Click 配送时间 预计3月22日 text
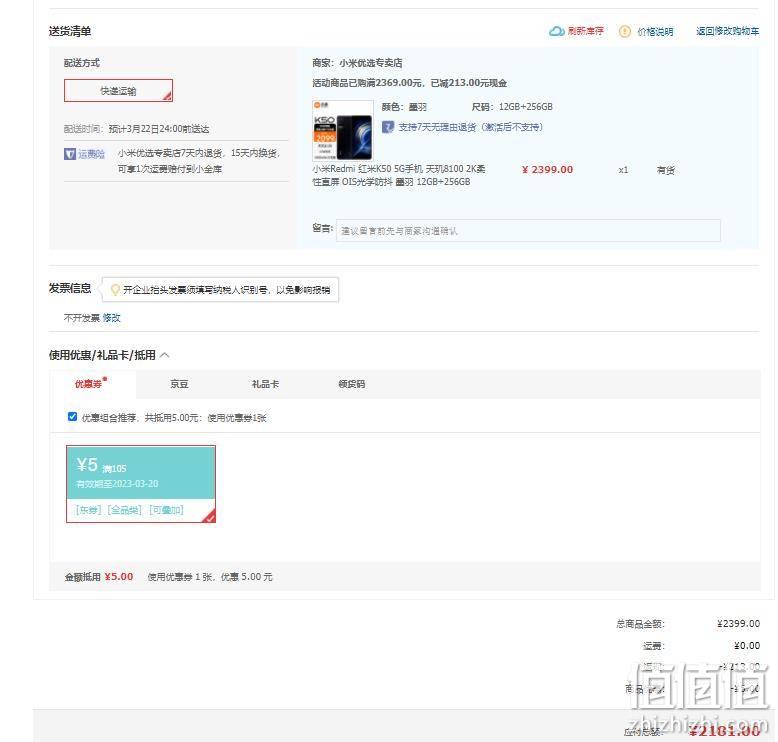 tap(136, 129)
